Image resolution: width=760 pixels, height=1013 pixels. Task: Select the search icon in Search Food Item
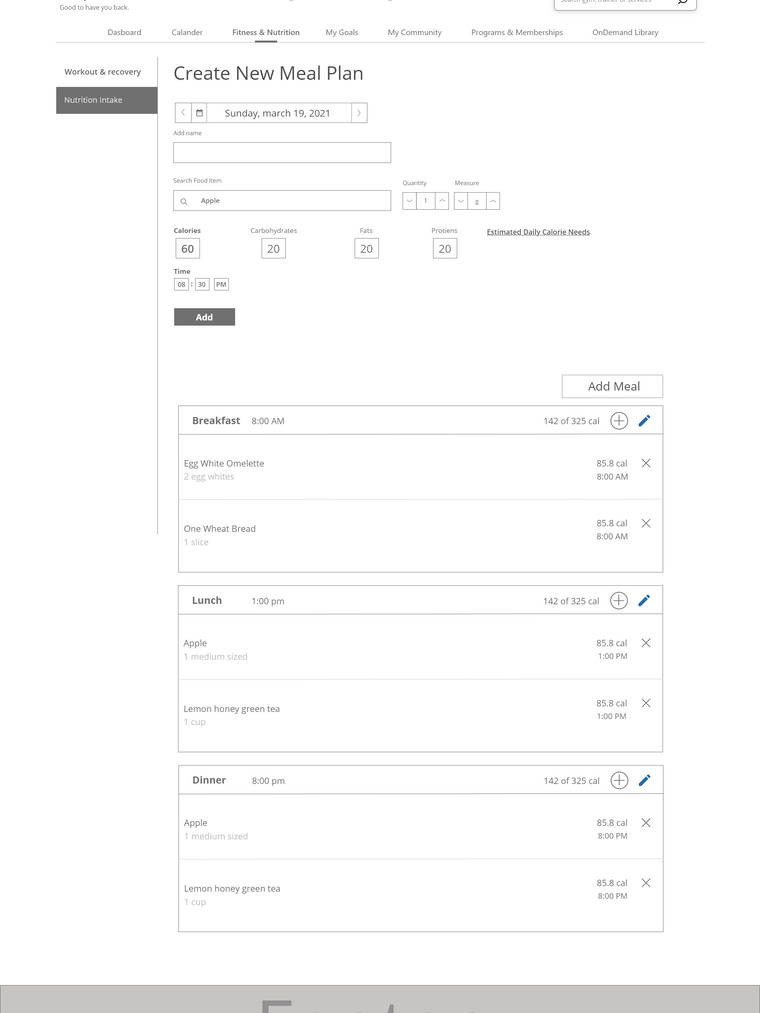(184, 200)
